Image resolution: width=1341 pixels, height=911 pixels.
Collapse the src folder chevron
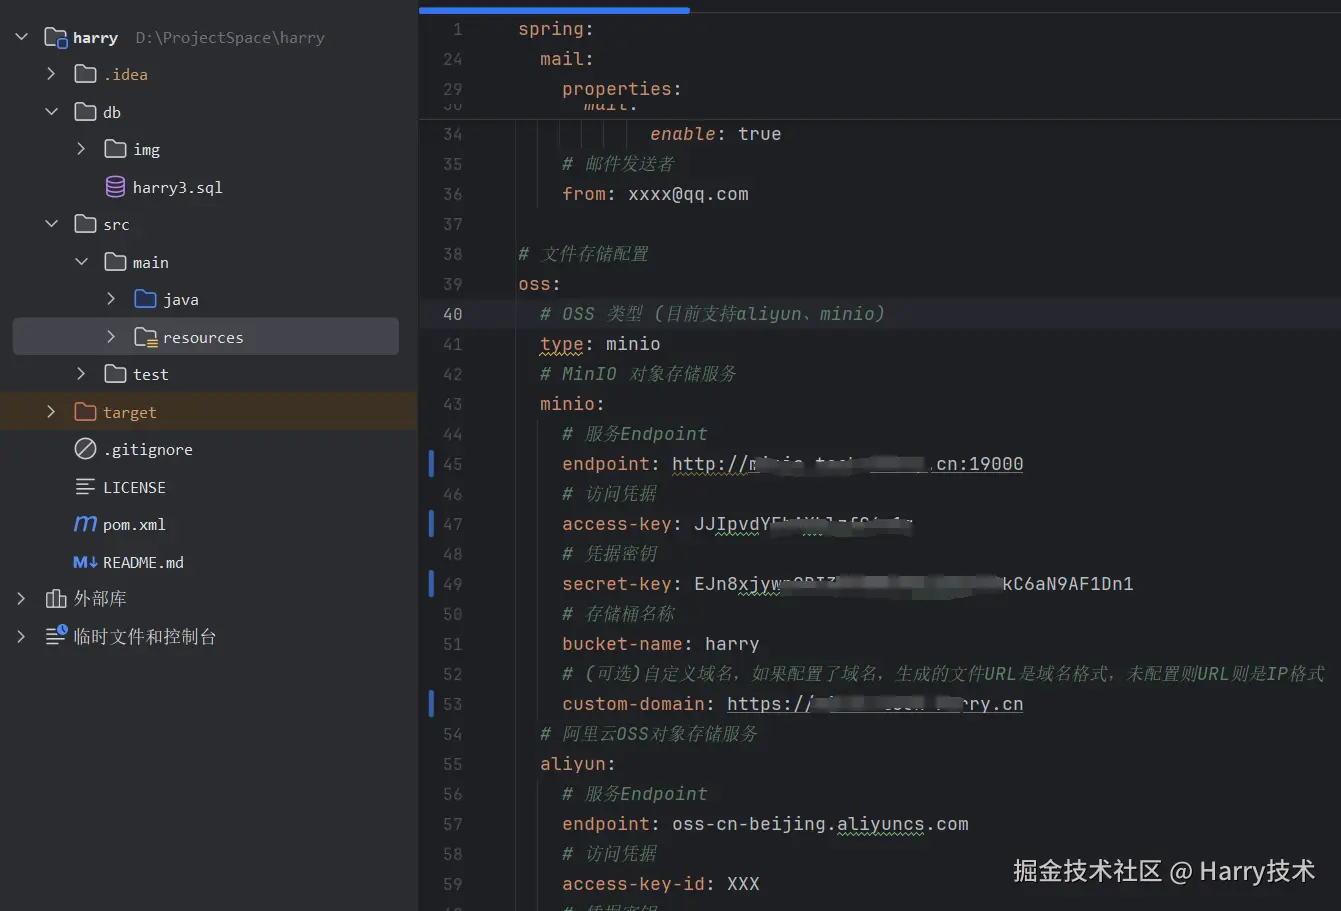point(51,224)
